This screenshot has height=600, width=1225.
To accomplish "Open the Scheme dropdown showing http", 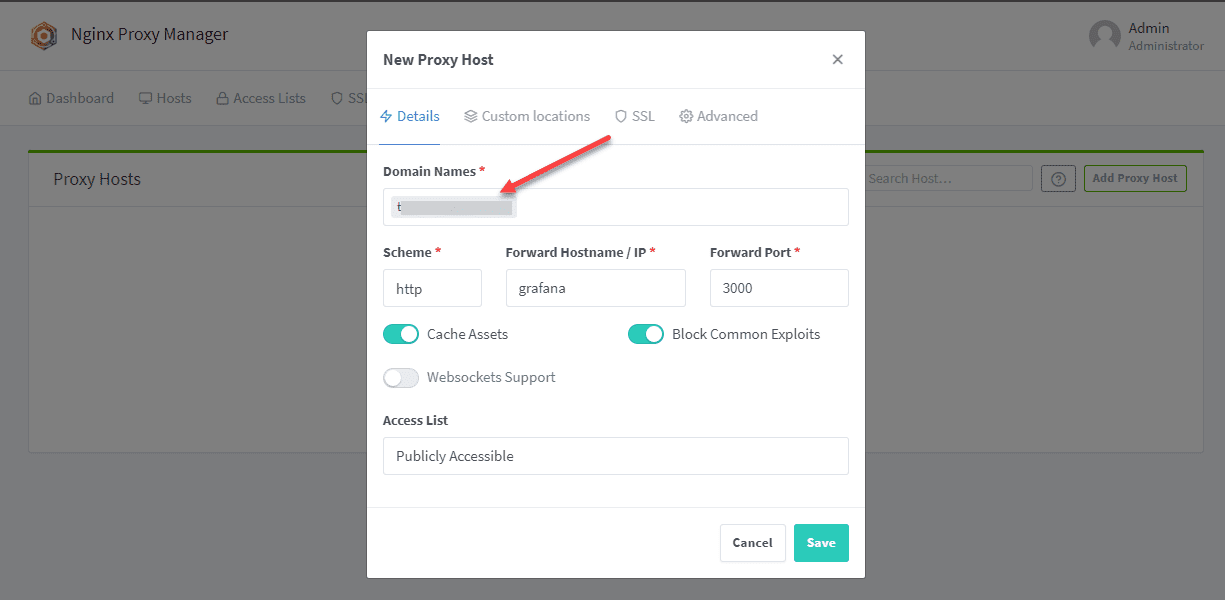I will tap(432, 288).
